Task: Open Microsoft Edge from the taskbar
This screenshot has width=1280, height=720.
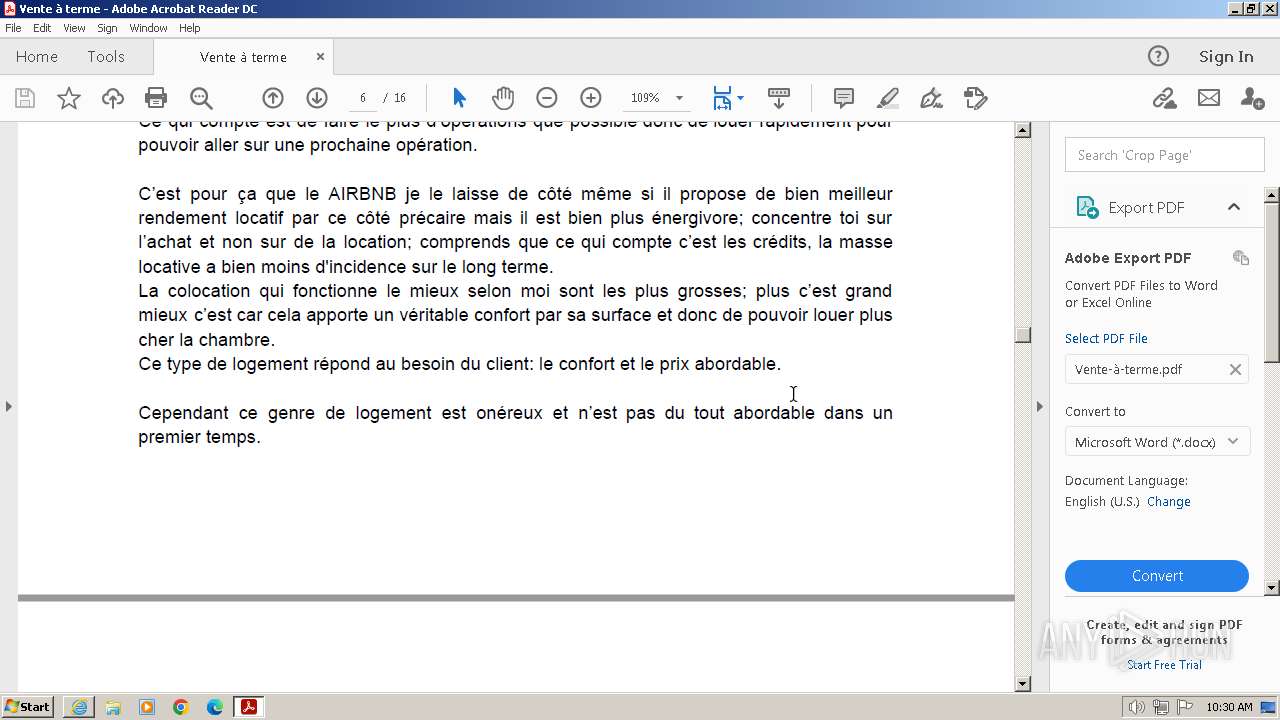Action: (215, 707)
